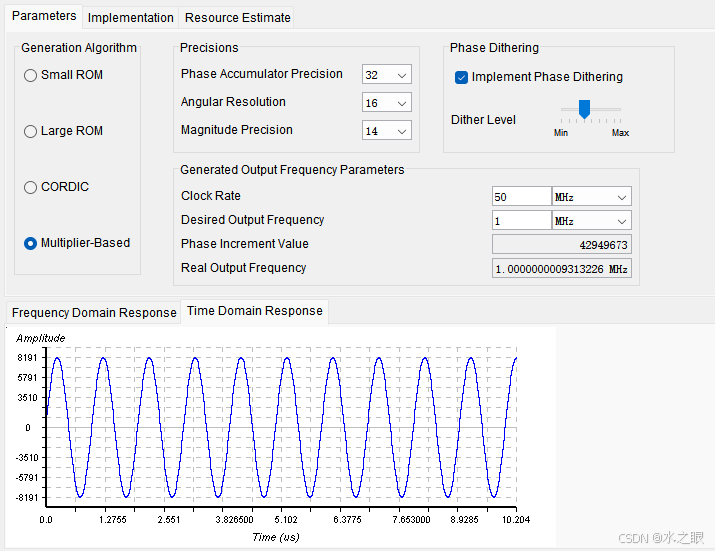The width and height of the screenshot is (715, 551).
Task: Click the Dither Level label
Action: (x=483, y=120)
